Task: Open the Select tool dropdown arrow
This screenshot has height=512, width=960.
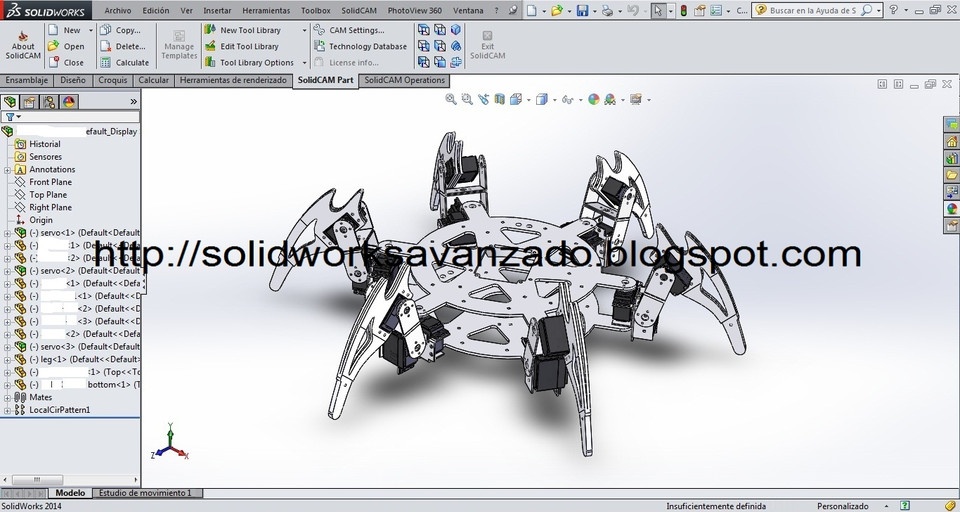Action: (x=670, y=10)
